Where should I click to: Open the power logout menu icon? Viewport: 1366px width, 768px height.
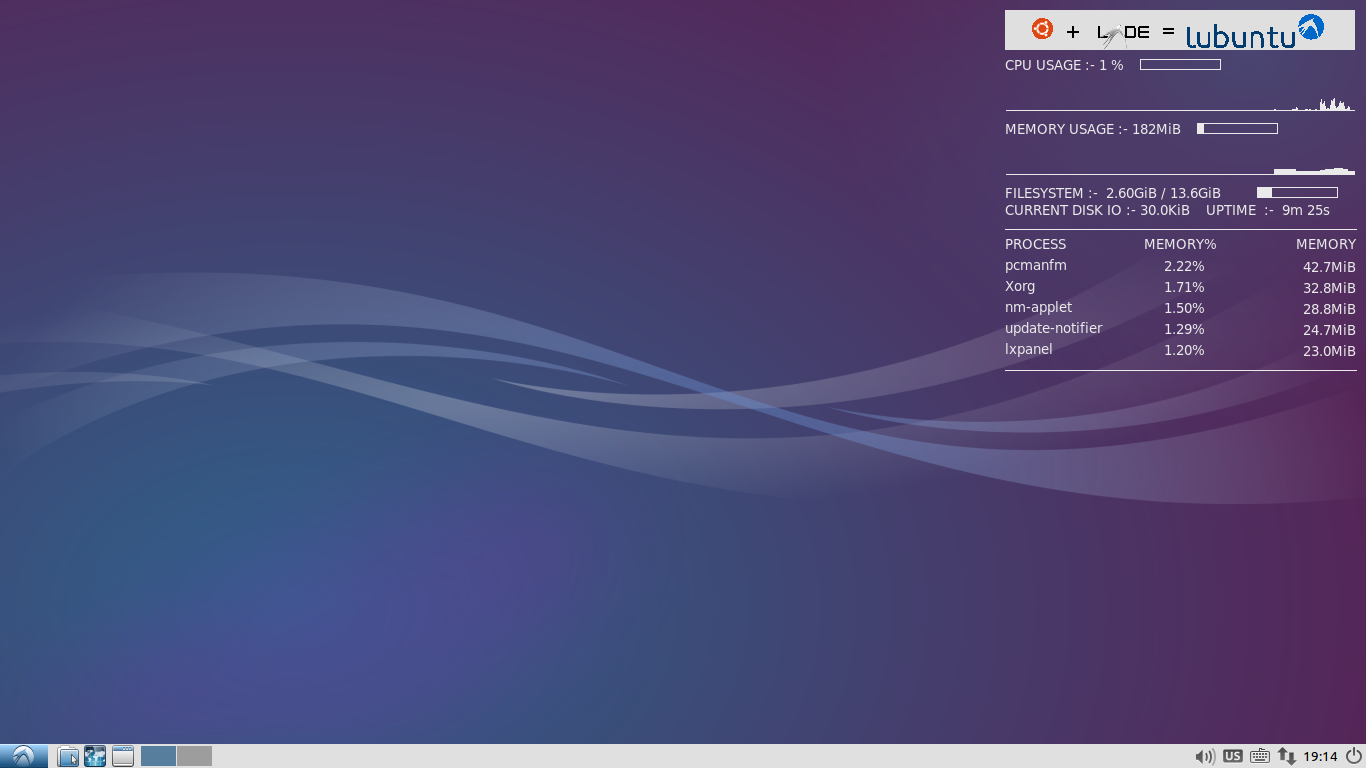(1353, 756)
